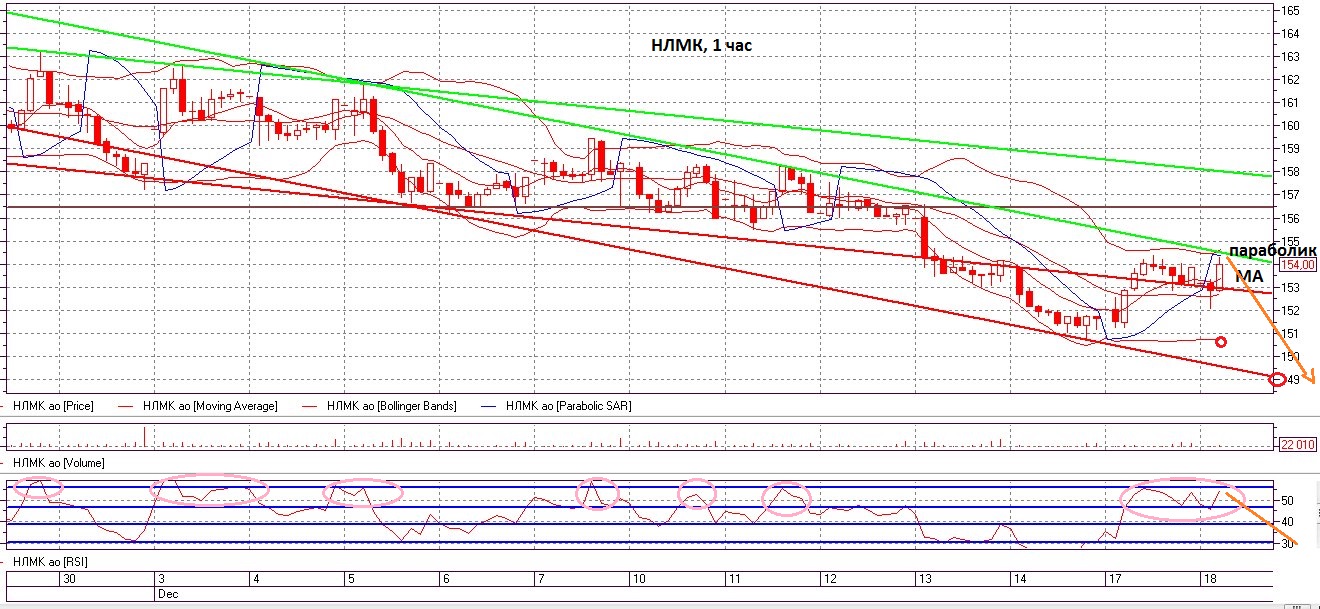Click the volume value tag 22 010

pos(1296,443)
